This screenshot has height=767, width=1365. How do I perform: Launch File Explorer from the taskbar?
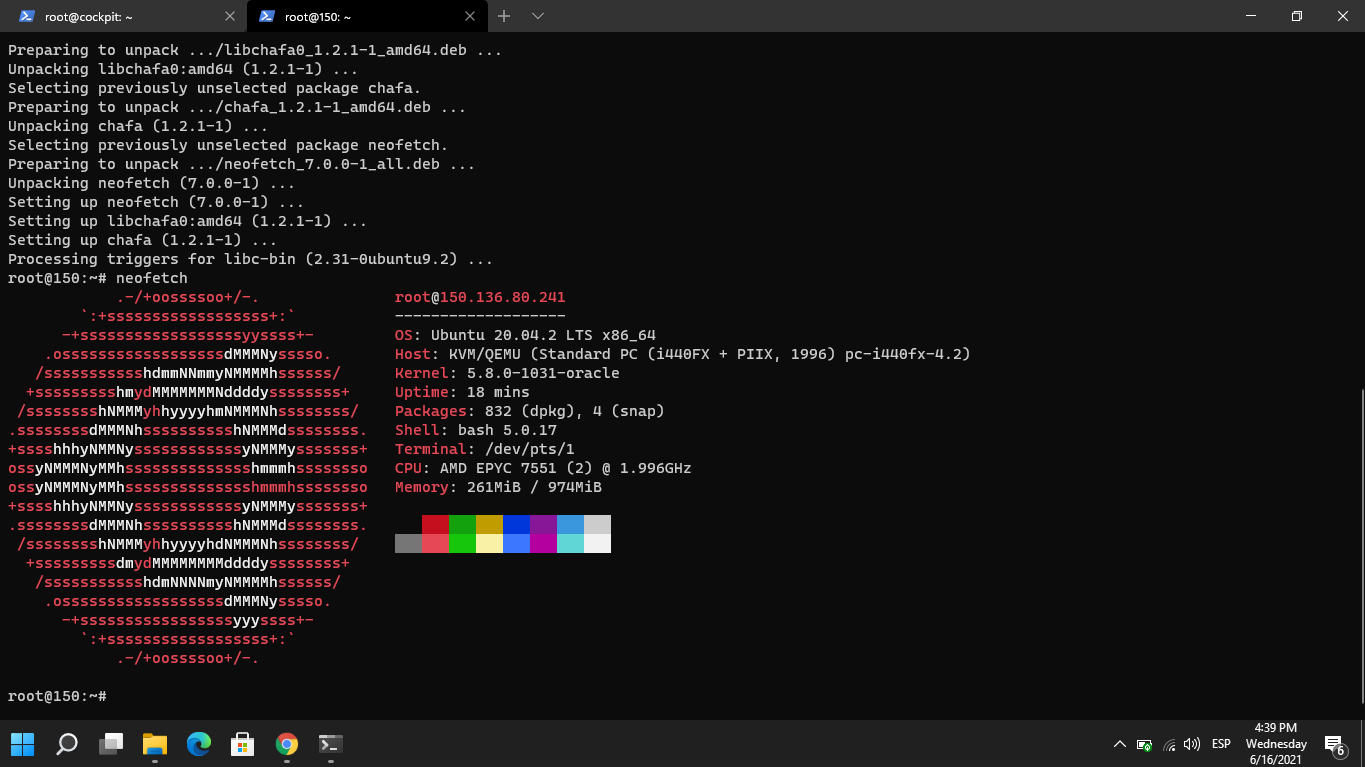[155, 744]
